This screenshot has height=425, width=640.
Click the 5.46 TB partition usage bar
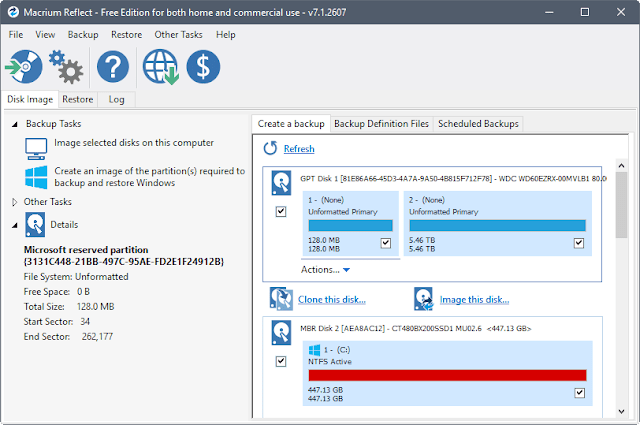[x=498, y=225]
